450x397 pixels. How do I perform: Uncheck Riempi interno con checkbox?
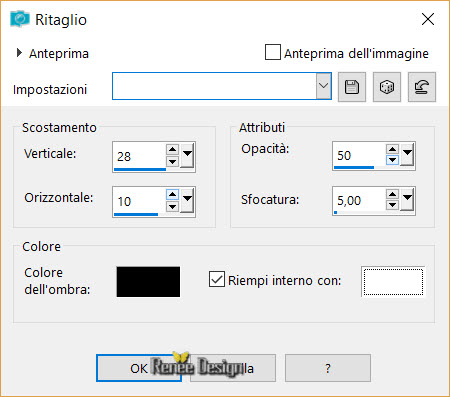pyautogui.click(x=217, y=279)
